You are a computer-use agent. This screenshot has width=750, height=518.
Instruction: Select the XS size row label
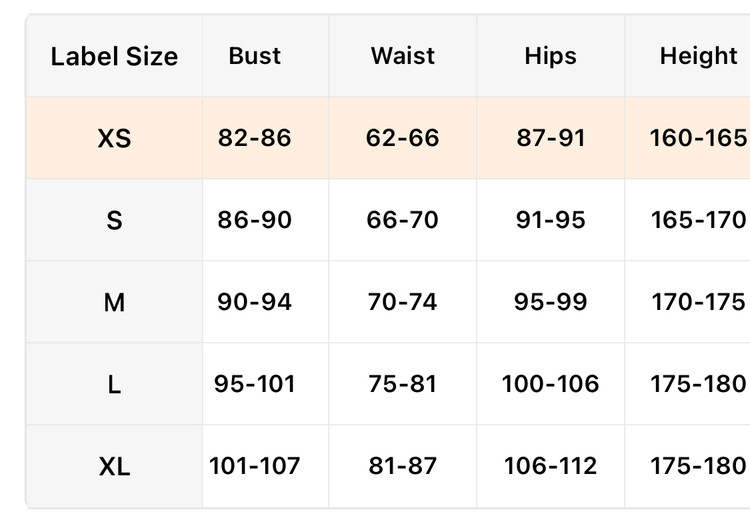tap(114, 138)
